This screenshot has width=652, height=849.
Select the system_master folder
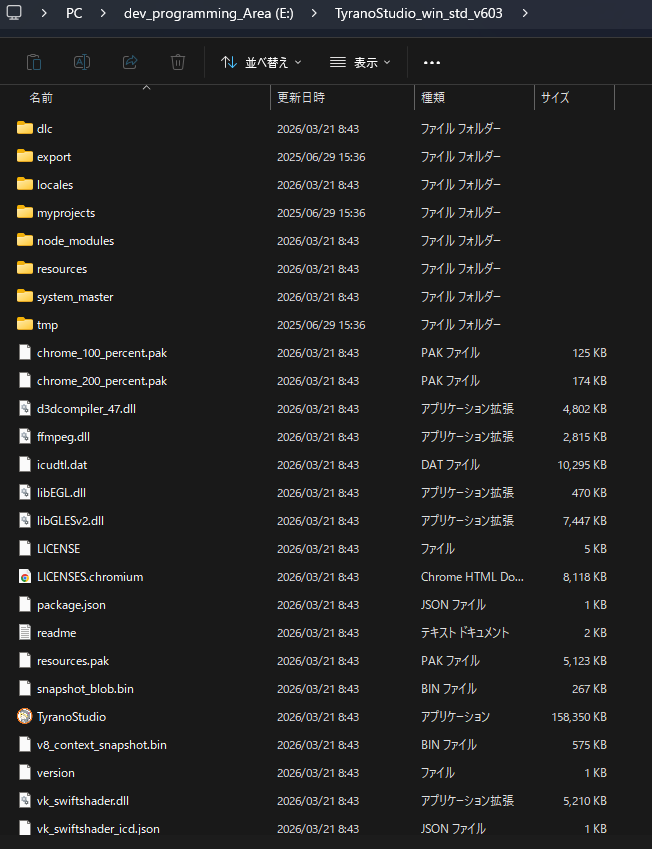pyautogui.click(x=75, y=297)
